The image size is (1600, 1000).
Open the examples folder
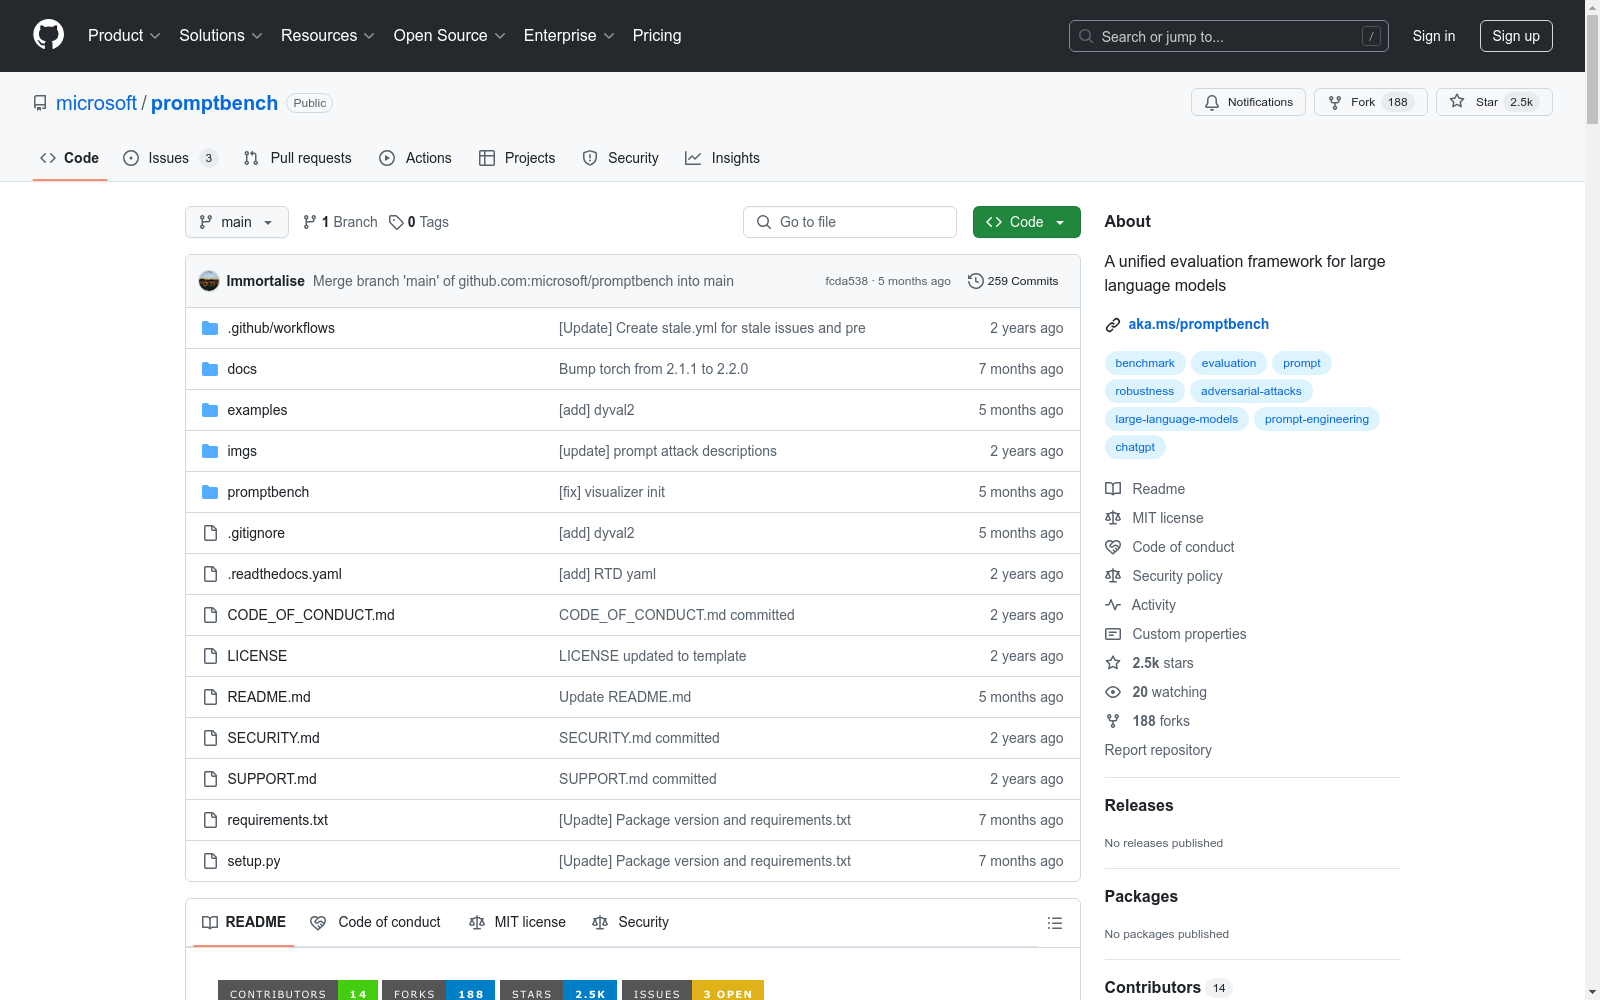(257, 410)
